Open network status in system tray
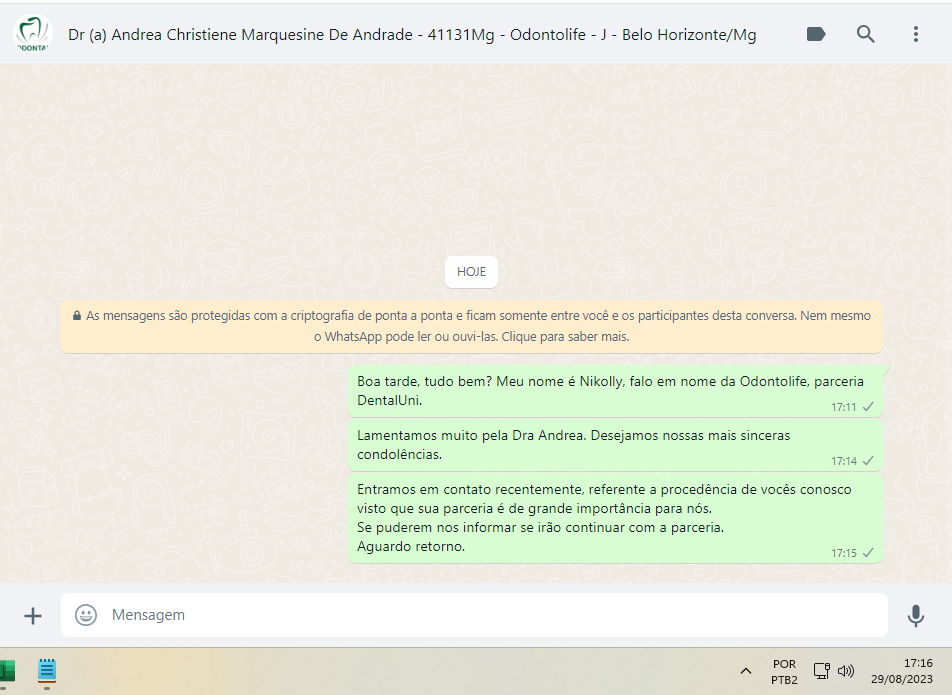Screen dimensions: 952x695 (821, 671)
